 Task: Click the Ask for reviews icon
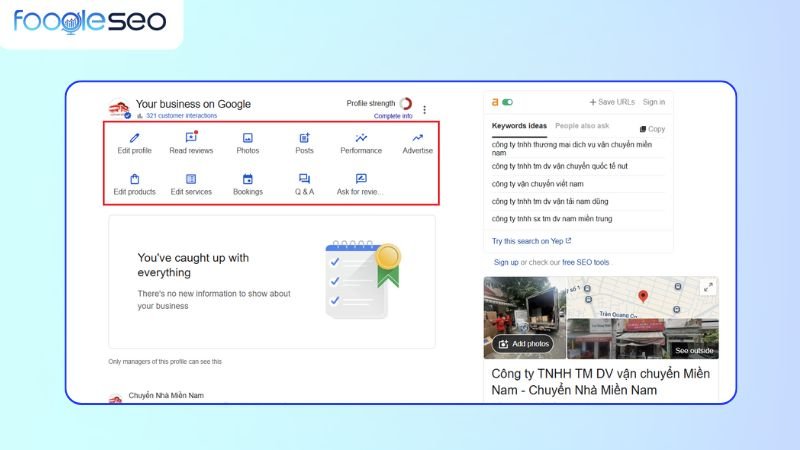click(x=361, y=179)
